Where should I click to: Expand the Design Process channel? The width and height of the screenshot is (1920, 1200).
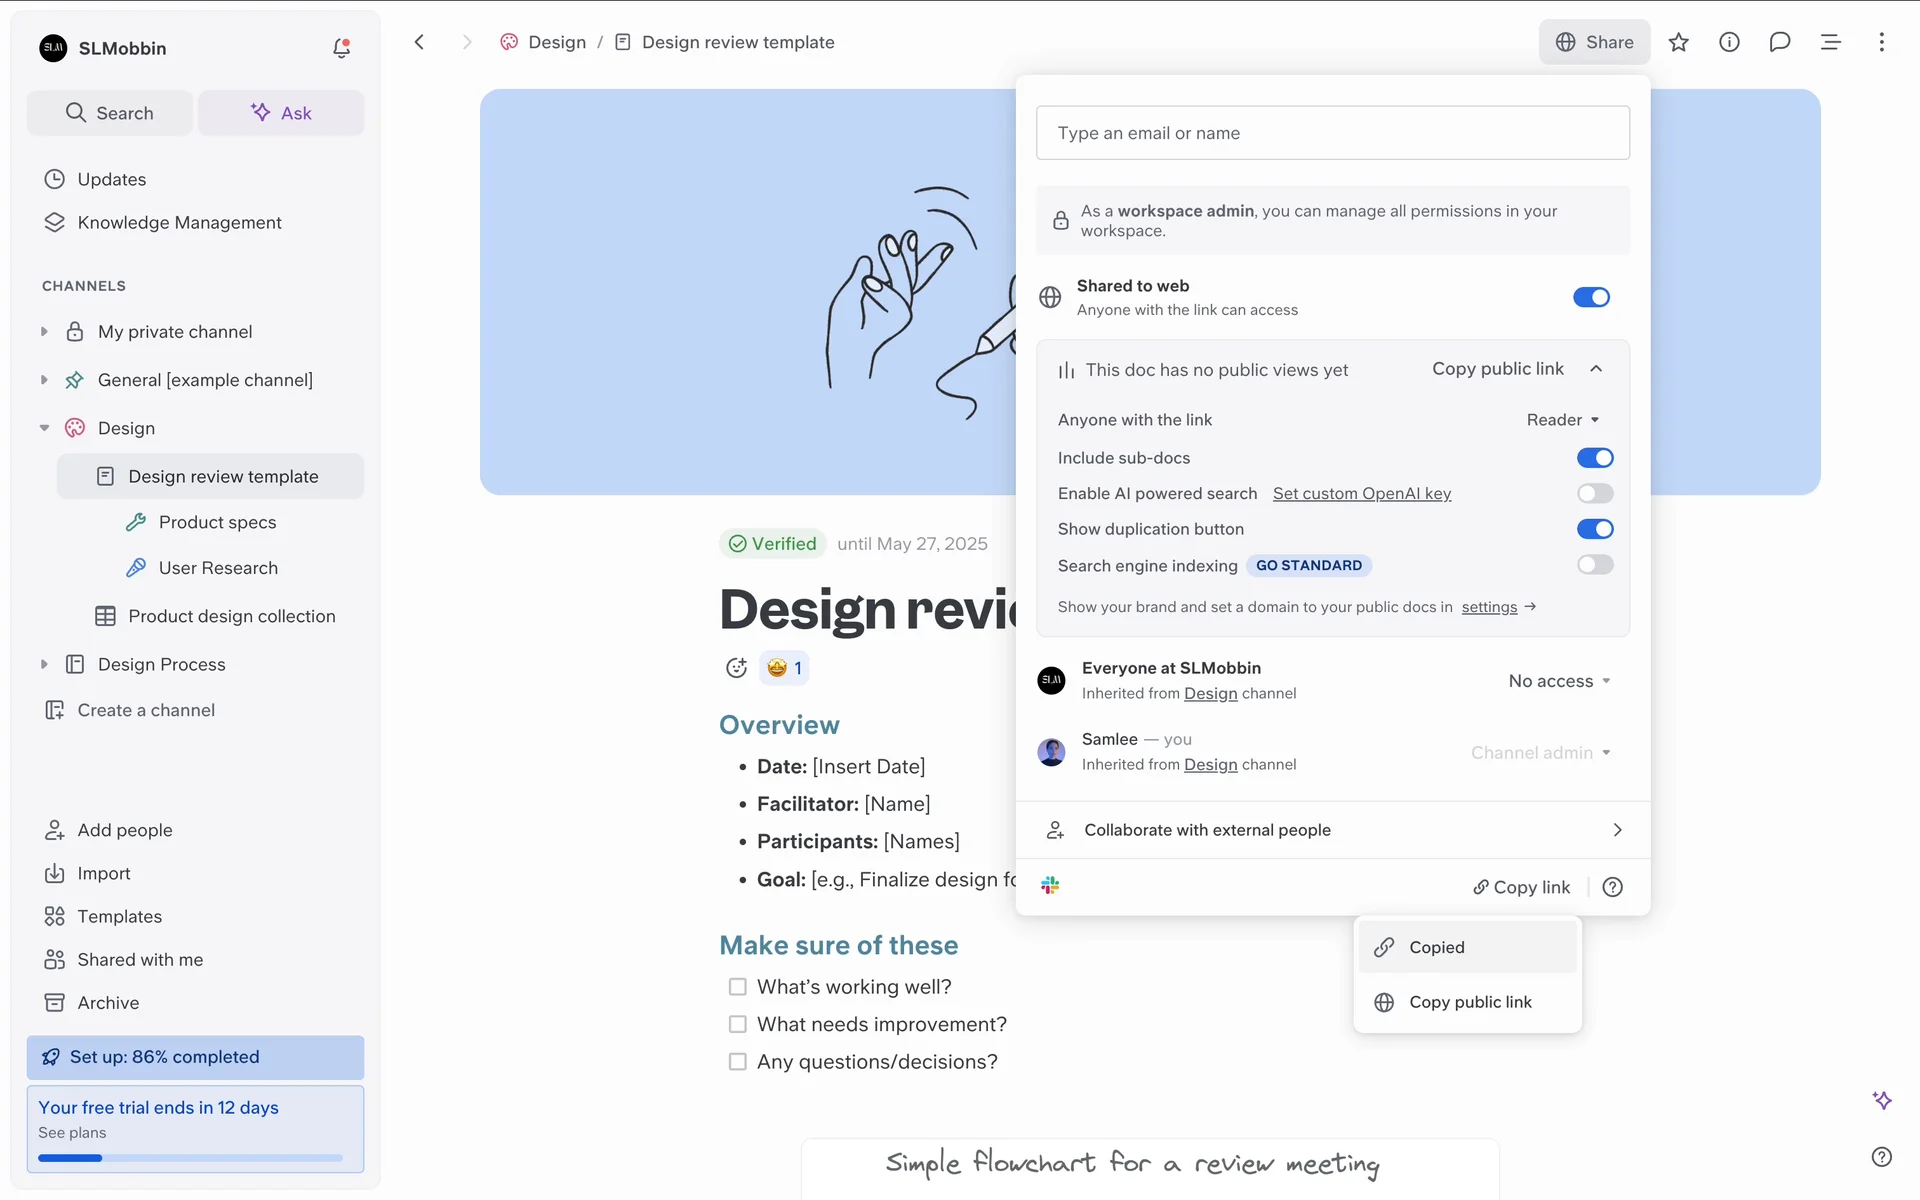(44, 664)
